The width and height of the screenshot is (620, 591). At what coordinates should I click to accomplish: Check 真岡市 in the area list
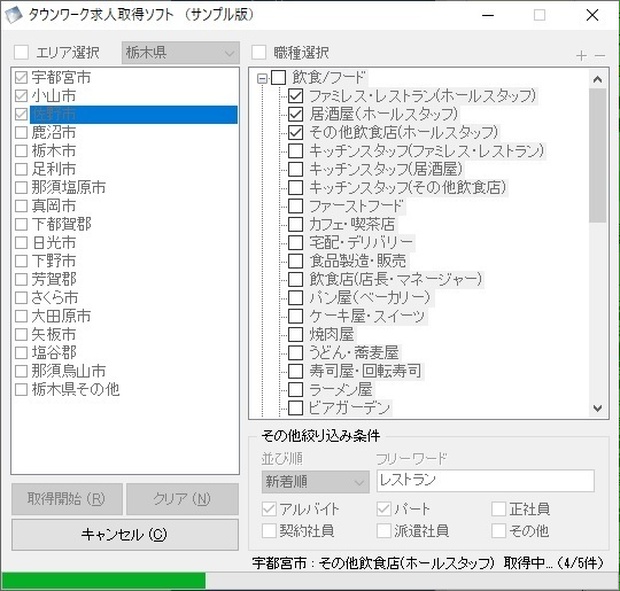(21, 206)
